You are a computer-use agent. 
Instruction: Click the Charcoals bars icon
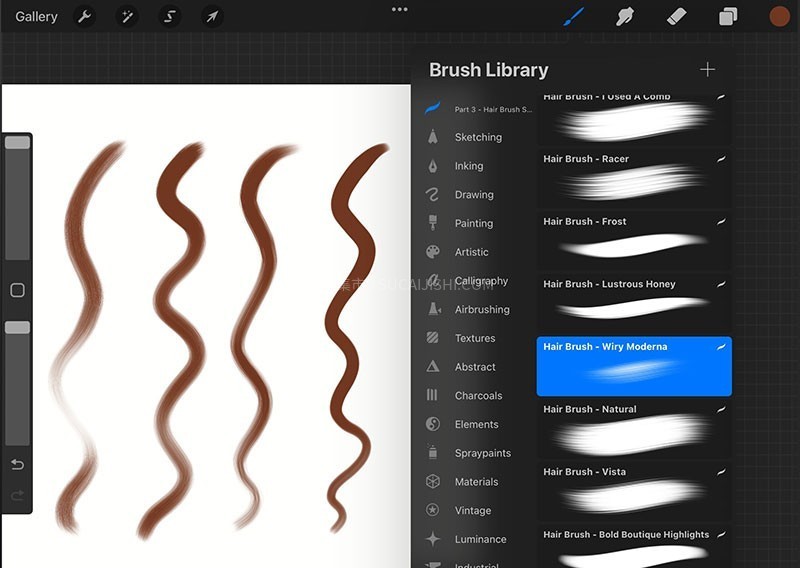click(432, 395)
